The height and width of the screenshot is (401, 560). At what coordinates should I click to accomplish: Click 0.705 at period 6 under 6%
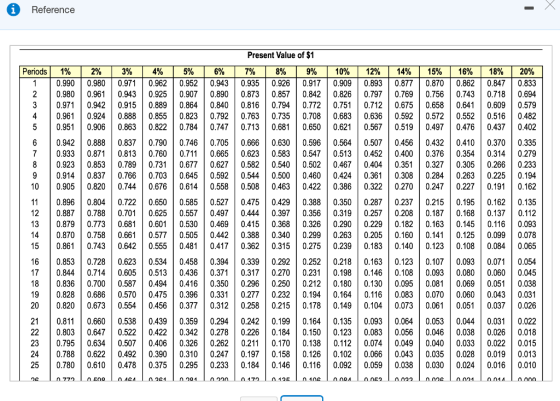tap(219, 143)
